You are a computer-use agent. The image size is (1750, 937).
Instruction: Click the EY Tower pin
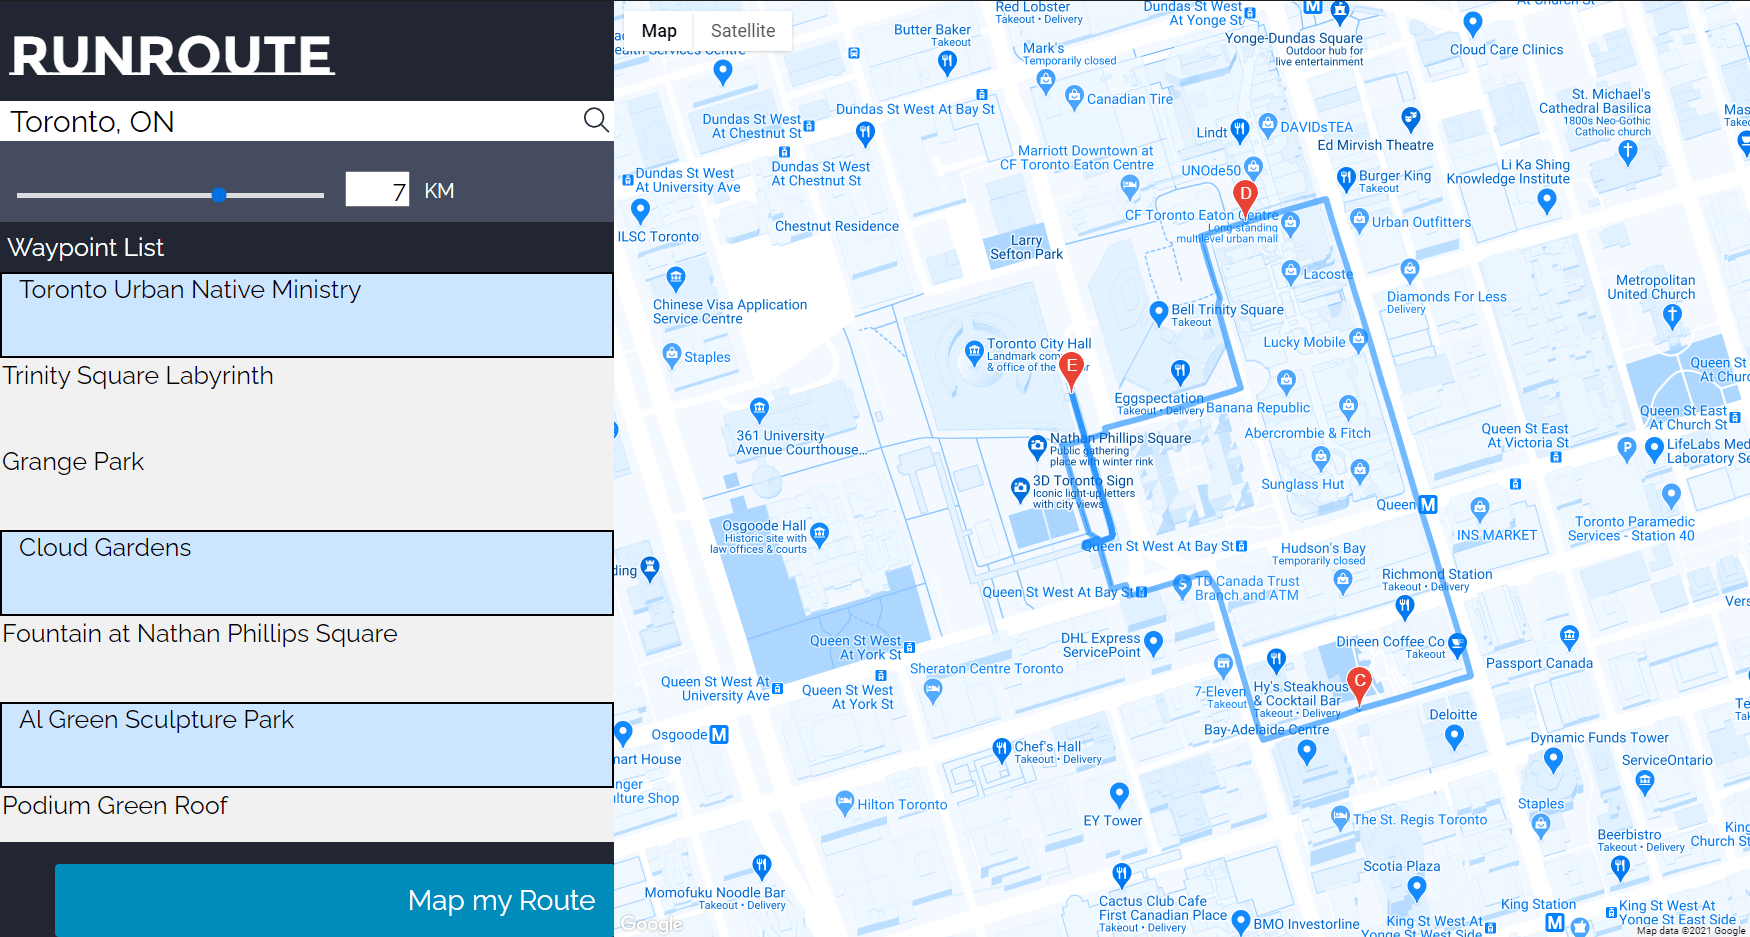pos(1119,795)
